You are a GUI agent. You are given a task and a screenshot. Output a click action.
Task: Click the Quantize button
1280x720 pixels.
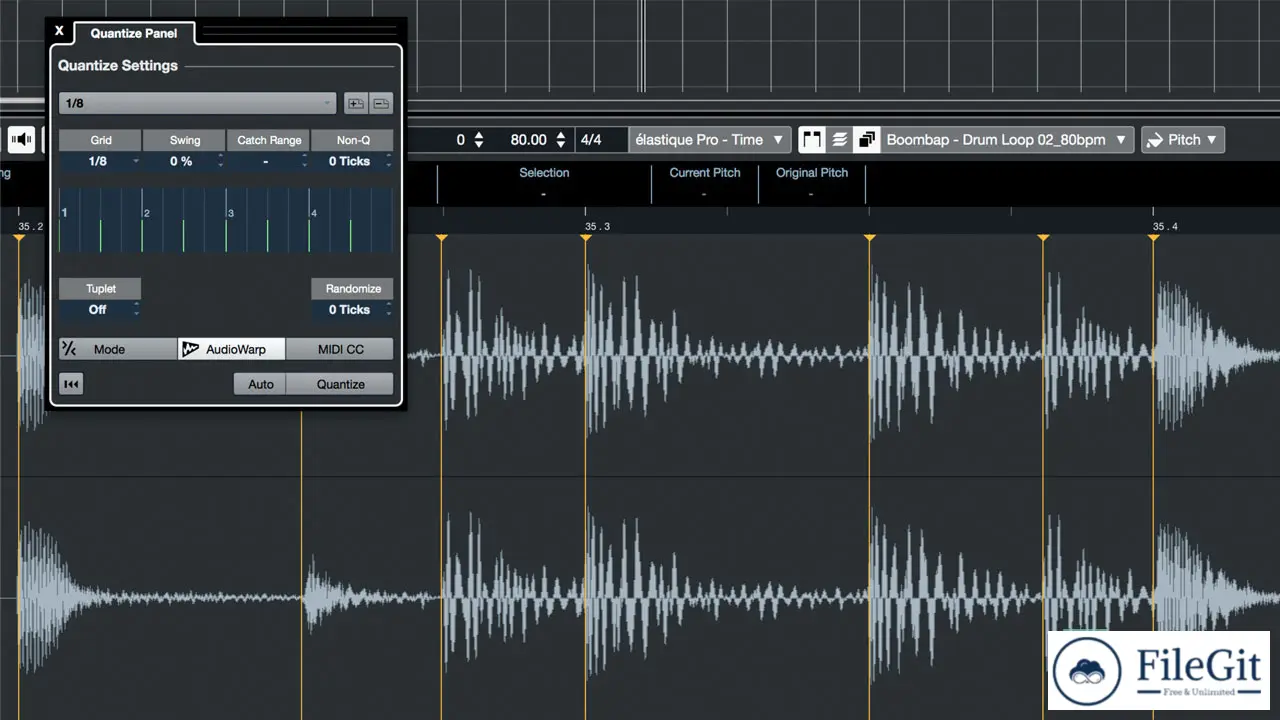[340, 384]
